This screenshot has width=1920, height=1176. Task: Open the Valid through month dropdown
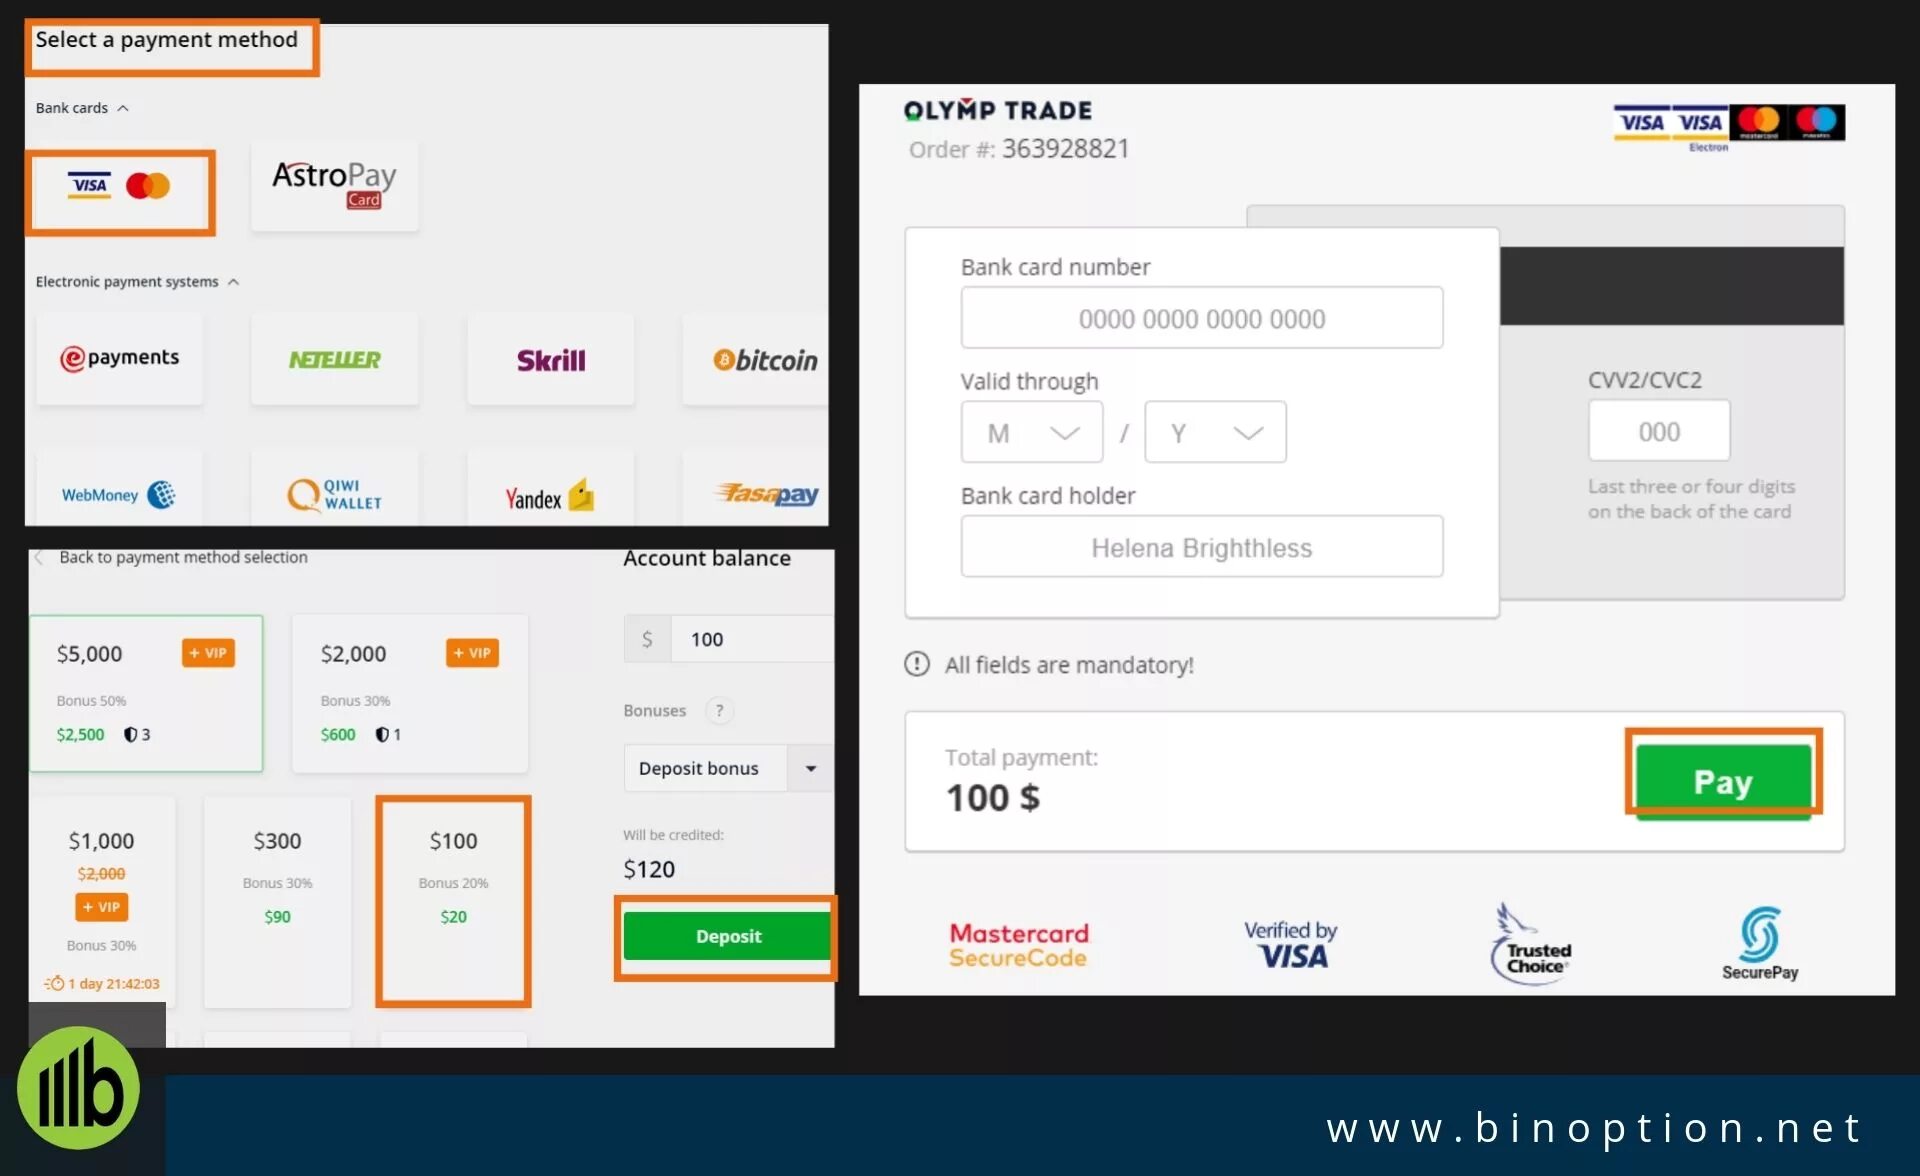click(x=1030, y=432)
